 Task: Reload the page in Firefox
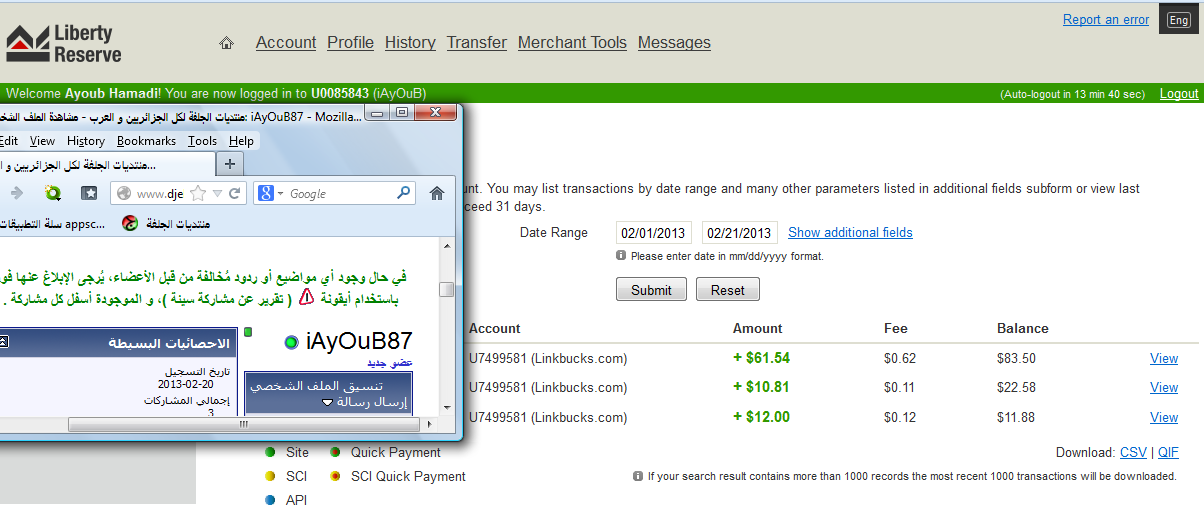235,194
